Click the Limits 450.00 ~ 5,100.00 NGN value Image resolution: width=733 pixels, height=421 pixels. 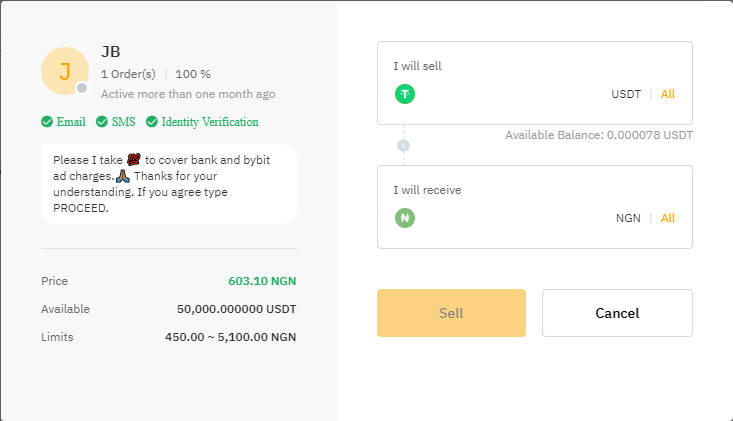point(230,337)
